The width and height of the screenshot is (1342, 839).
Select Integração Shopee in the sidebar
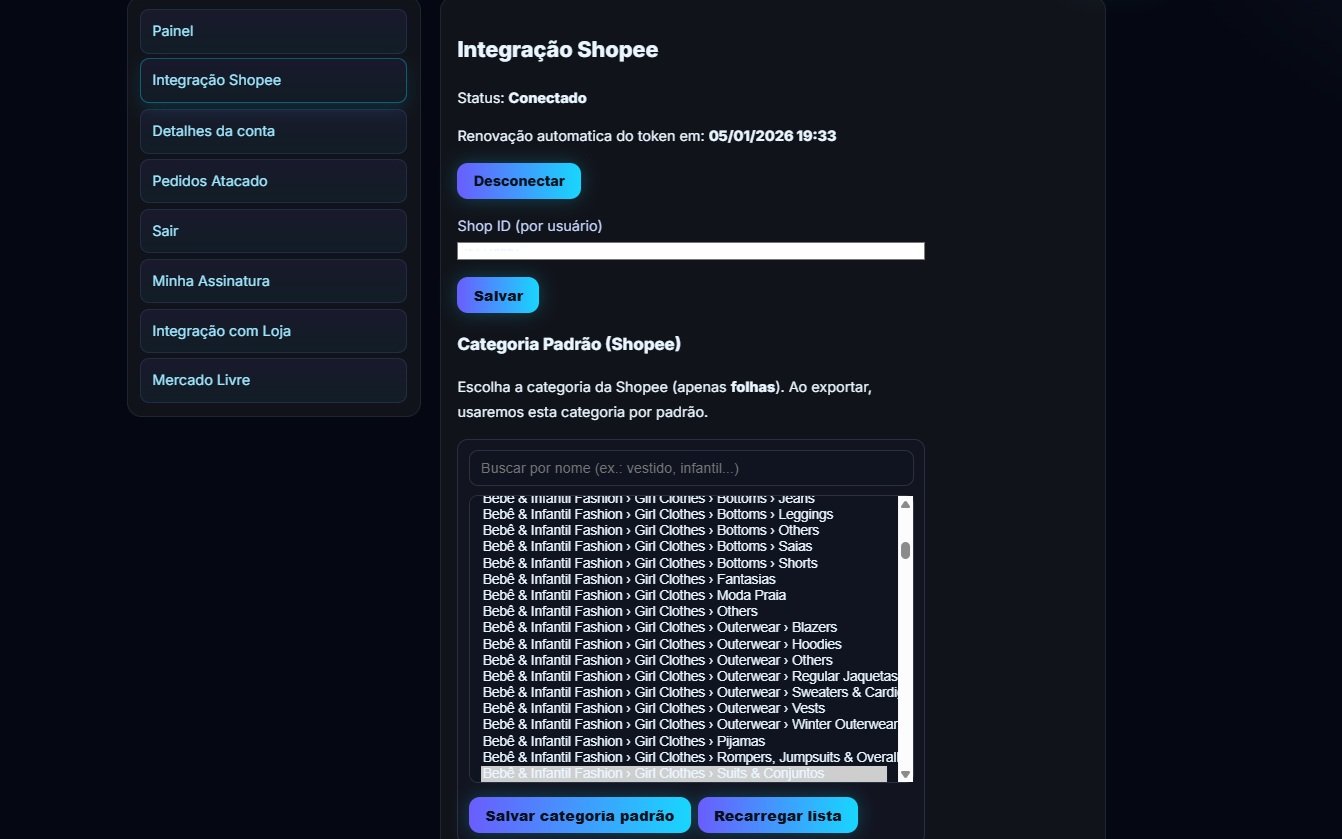pyautogui.click(x=272, y=80)
